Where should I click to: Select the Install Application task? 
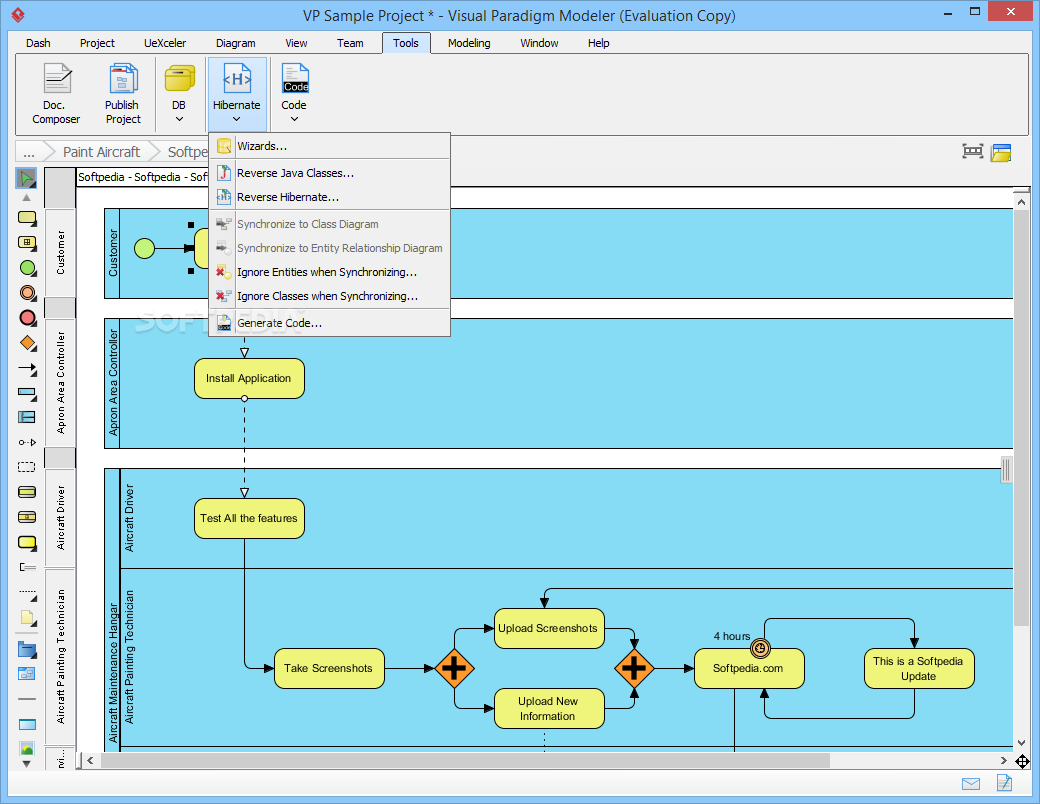point(249,379)
